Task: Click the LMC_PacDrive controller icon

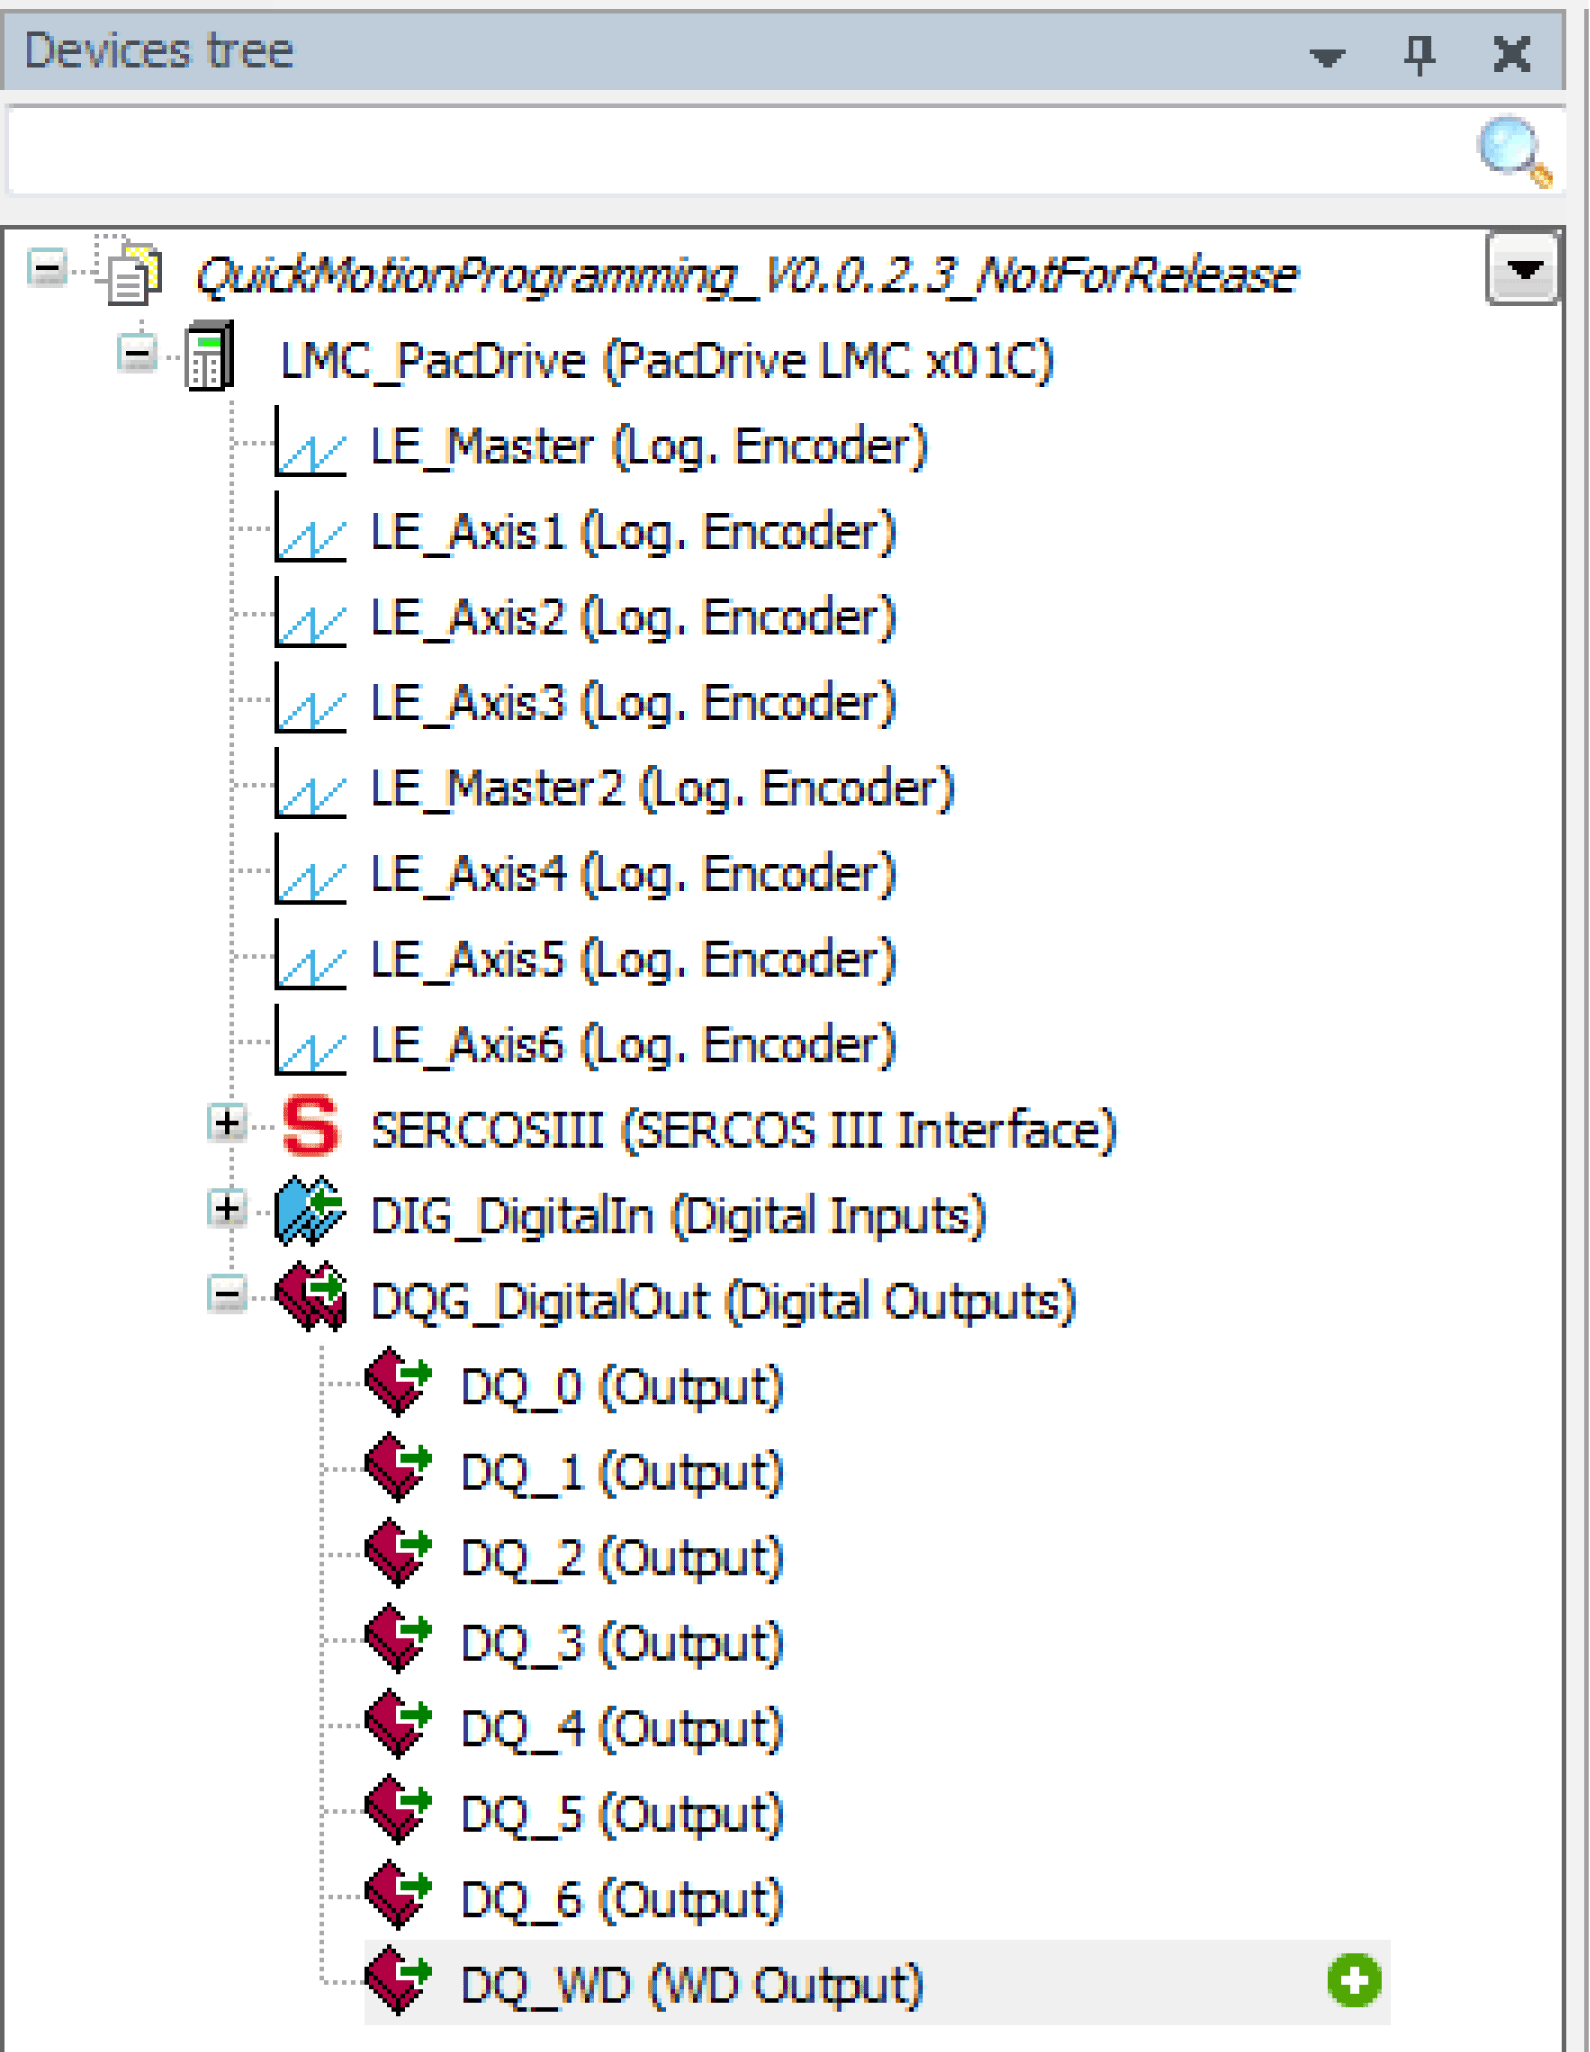Action: click(210, 356)
